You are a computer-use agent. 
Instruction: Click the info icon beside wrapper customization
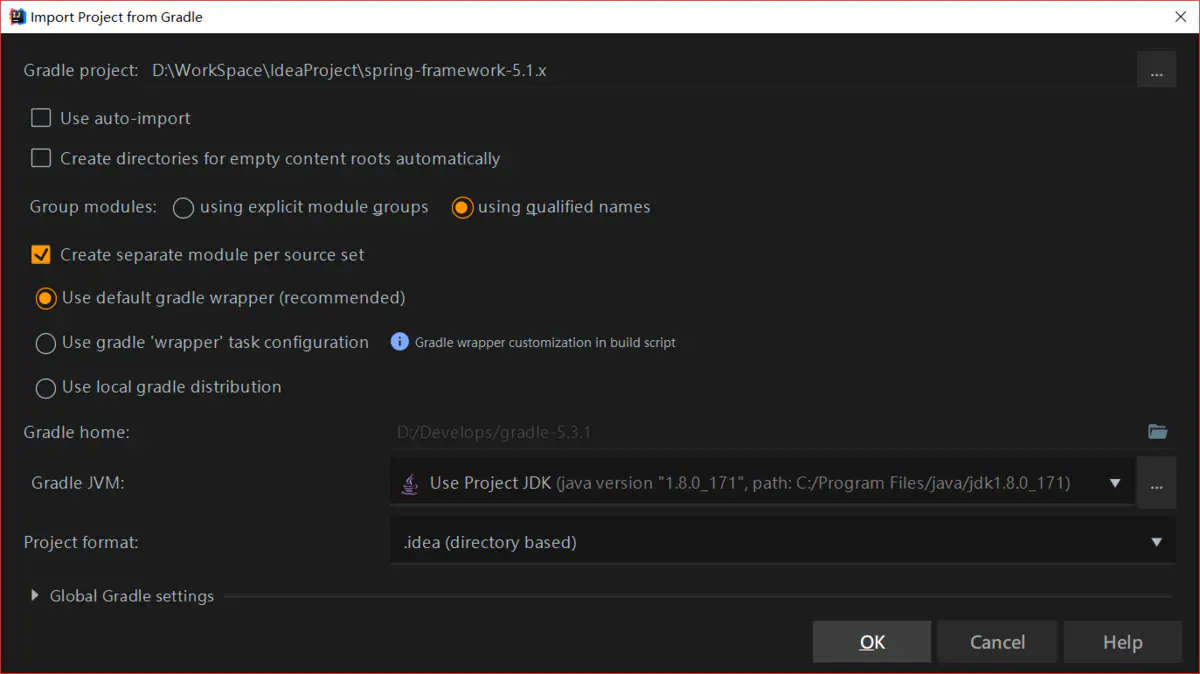pyautogui.click(x=399, y=342)
